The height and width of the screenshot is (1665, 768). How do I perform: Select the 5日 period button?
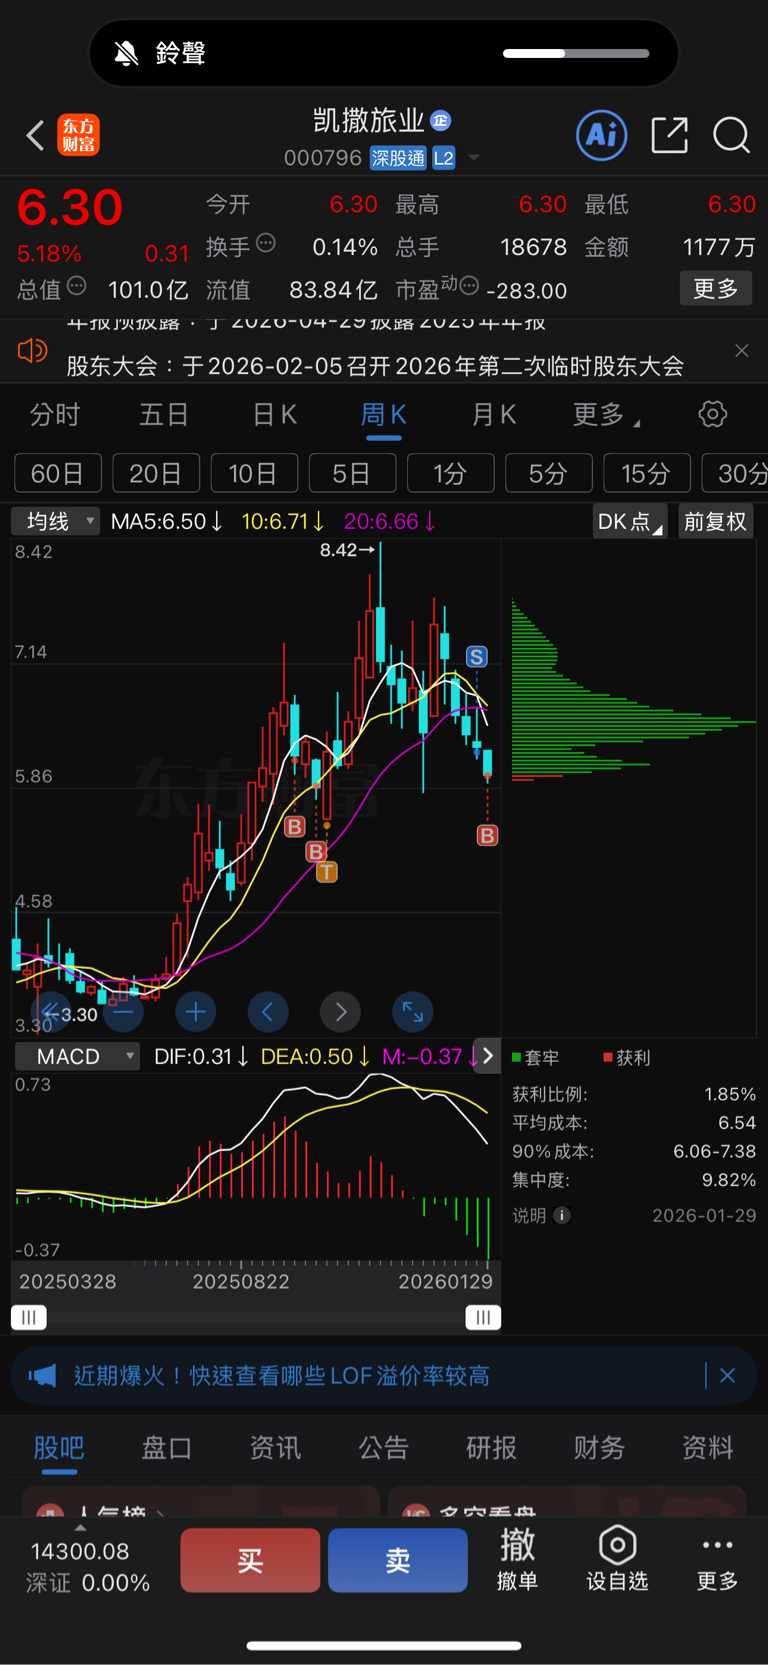point(352,473)
